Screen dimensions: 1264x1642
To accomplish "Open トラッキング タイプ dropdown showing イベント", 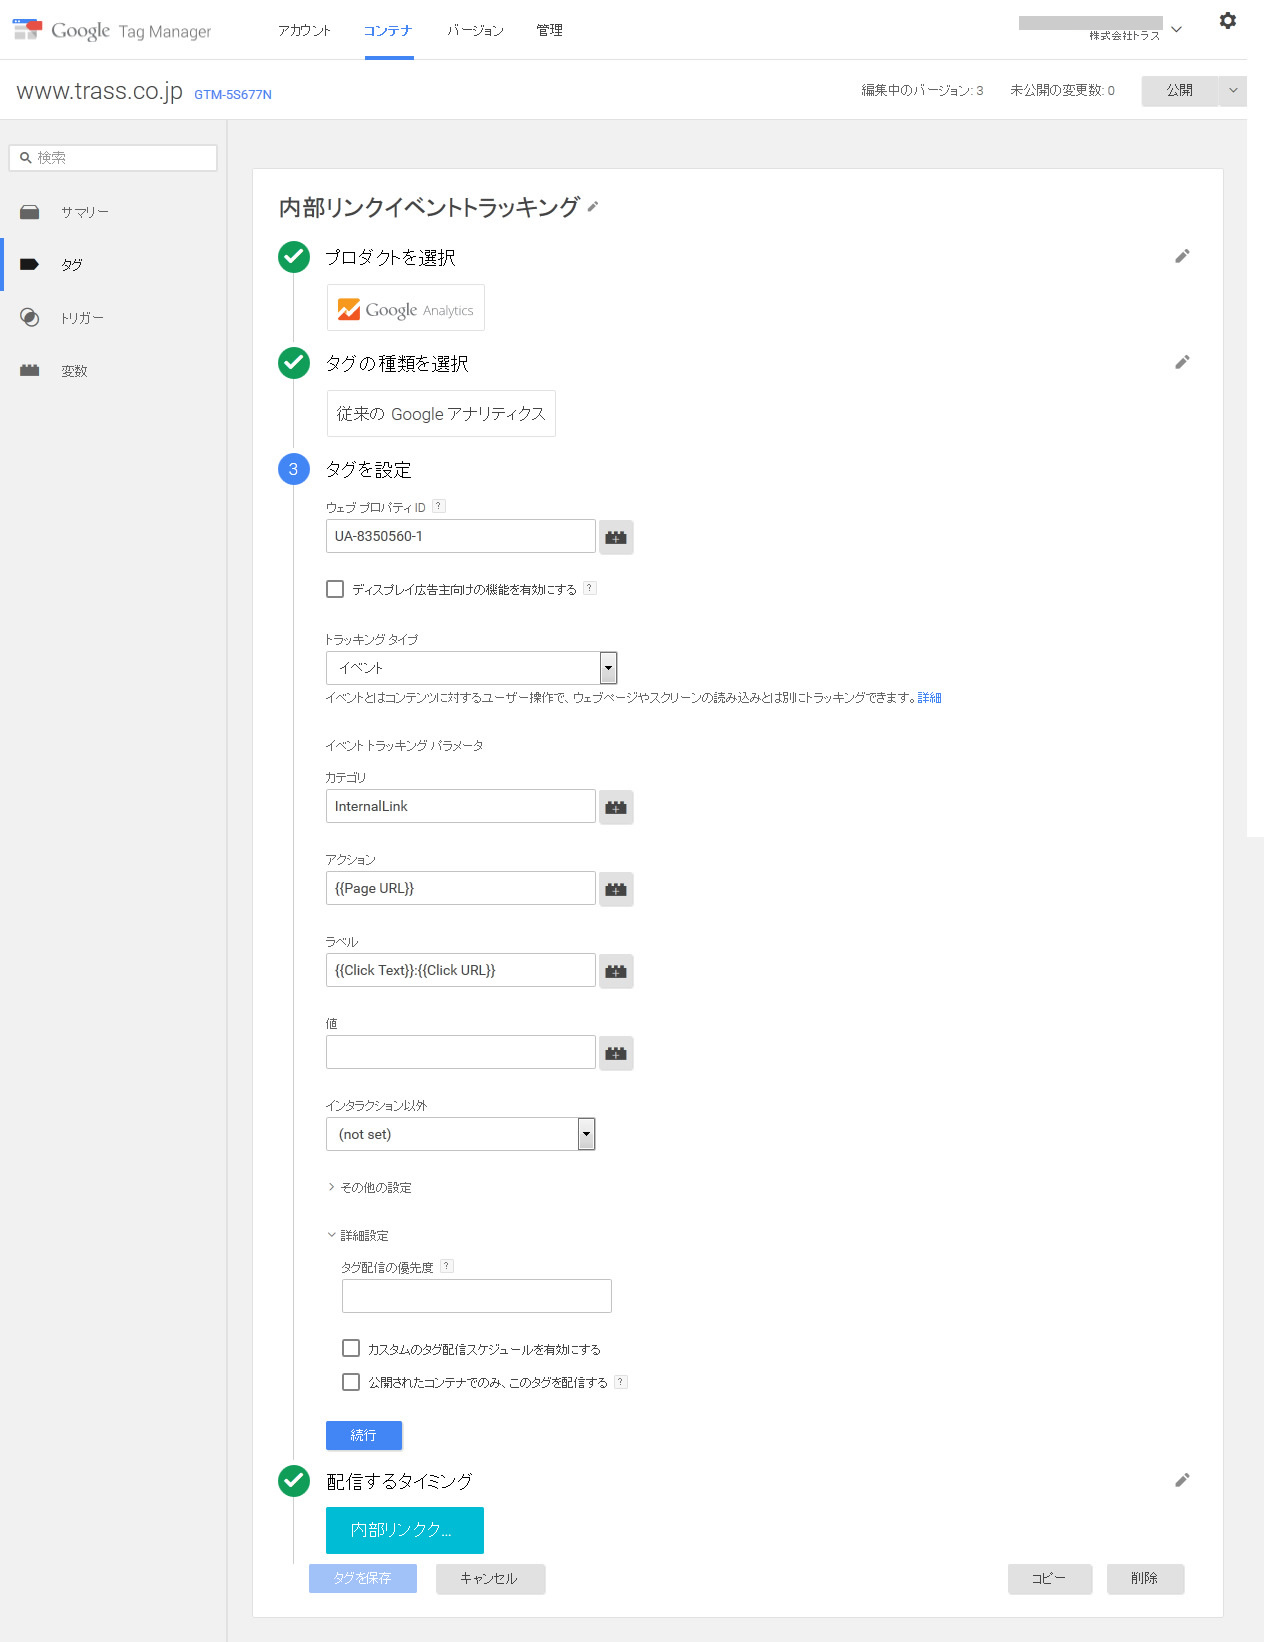I will pyautogui.click(x=472, y=668).
